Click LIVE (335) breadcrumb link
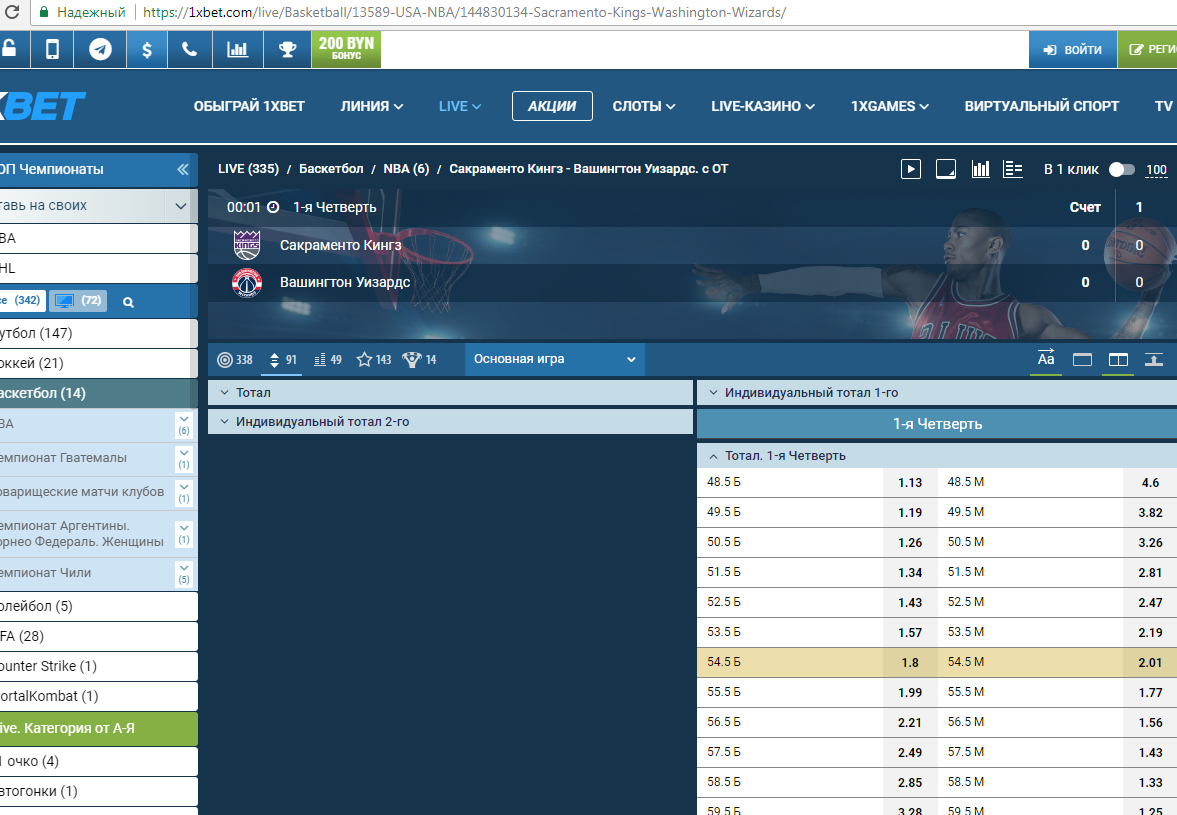The width and height of the screenshot is (1177, 815). coord(248,169)
